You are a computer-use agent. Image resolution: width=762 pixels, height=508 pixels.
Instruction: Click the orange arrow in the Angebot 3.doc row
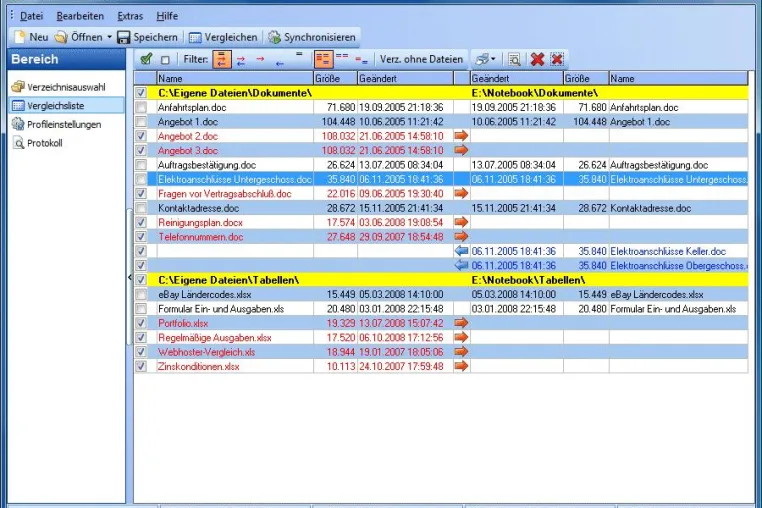click(461, 150)
